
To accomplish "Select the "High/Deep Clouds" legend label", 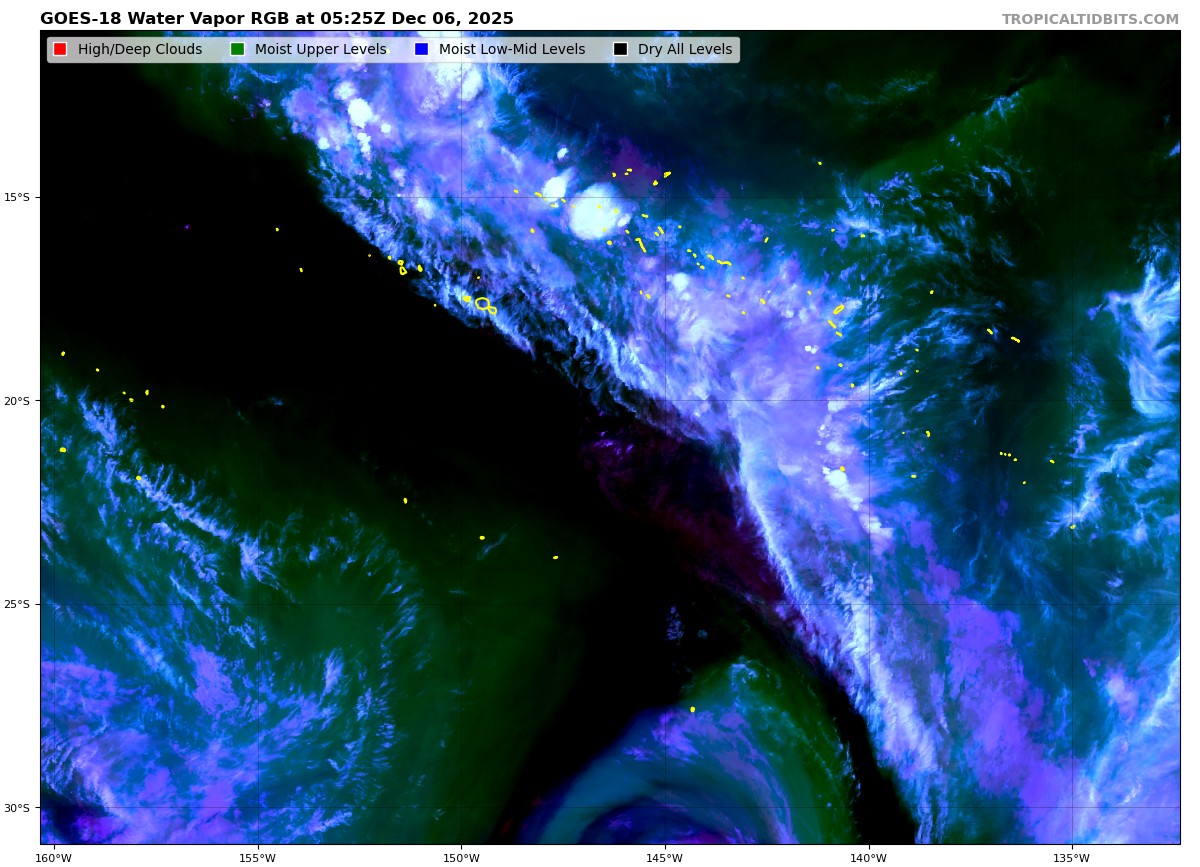I will 140,50.
